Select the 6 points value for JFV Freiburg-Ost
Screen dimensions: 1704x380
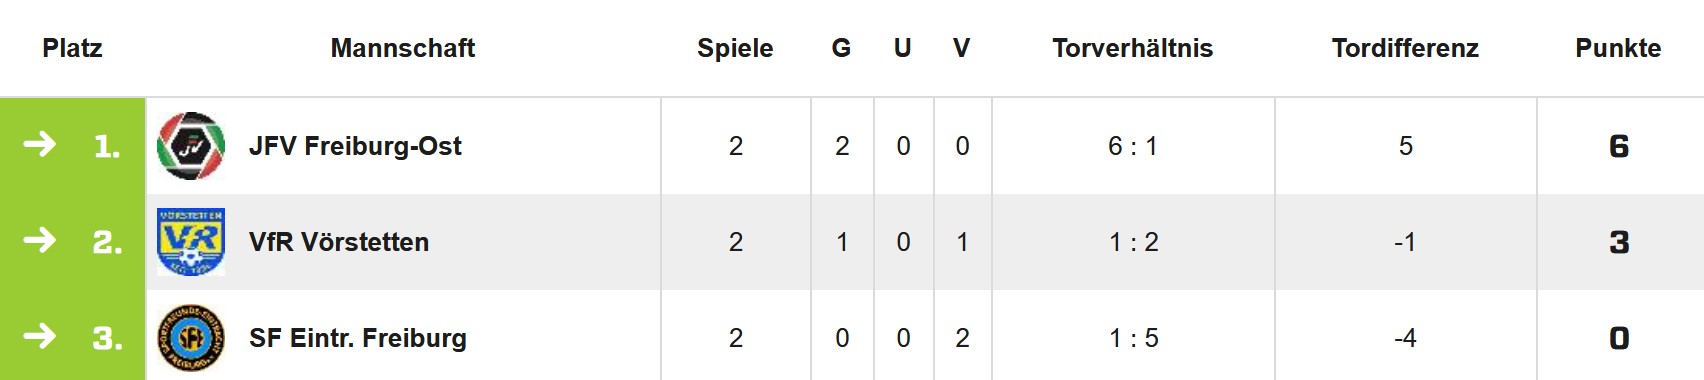tap(1619, 146)
